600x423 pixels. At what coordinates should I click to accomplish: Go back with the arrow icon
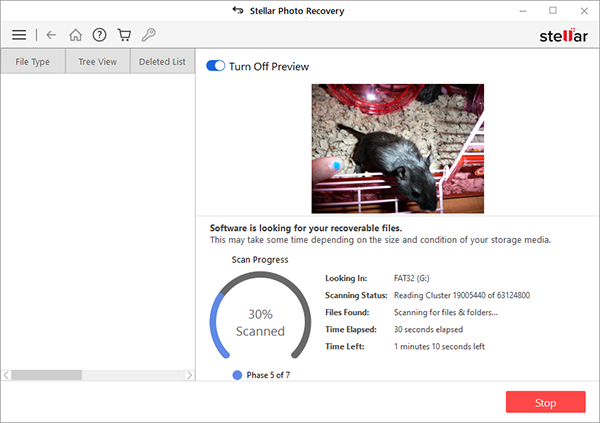(x=51, y=35)
